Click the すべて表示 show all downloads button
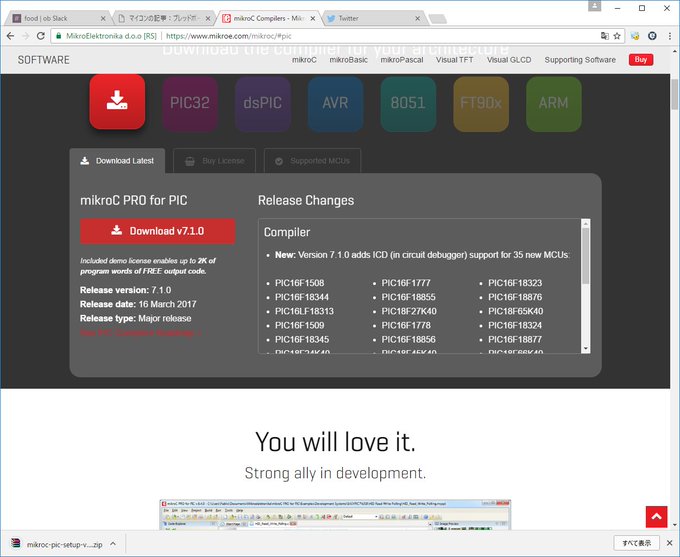 coord(636,543)
